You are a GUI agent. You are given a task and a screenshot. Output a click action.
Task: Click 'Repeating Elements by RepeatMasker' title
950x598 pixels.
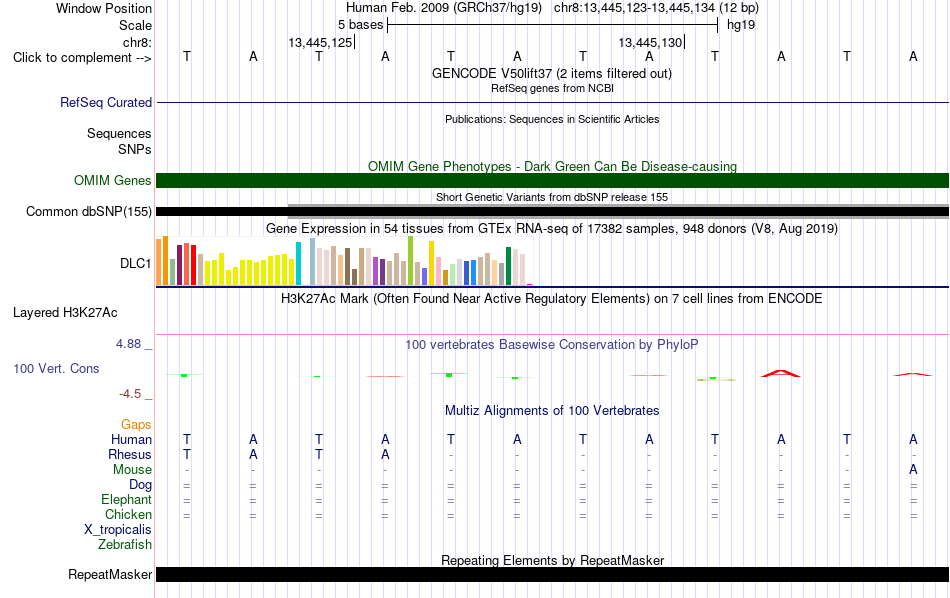point(552,560)
